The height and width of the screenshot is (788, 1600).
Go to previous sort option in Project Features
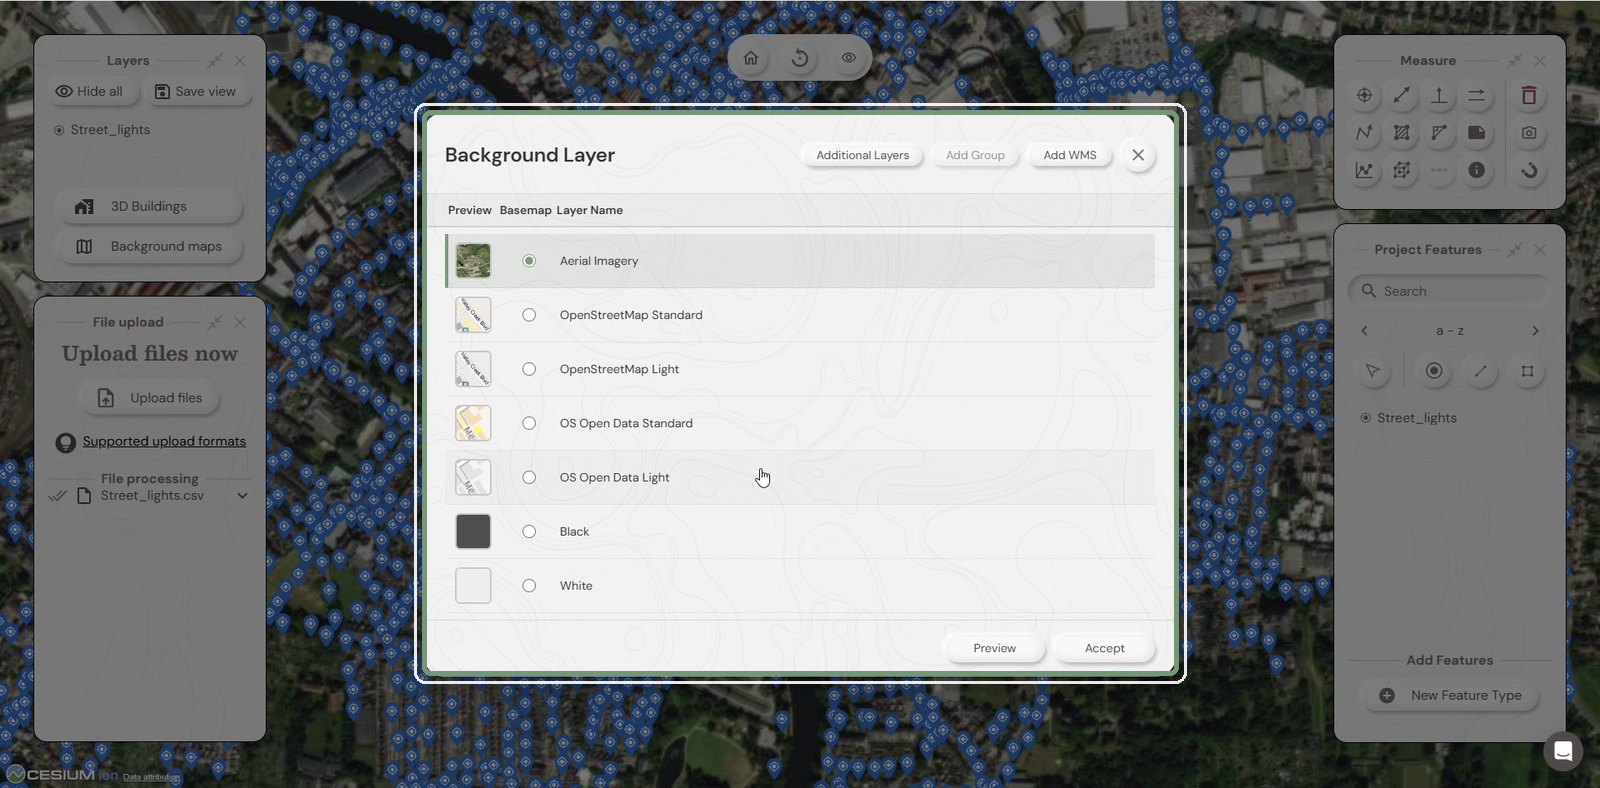pos(1364,331)
